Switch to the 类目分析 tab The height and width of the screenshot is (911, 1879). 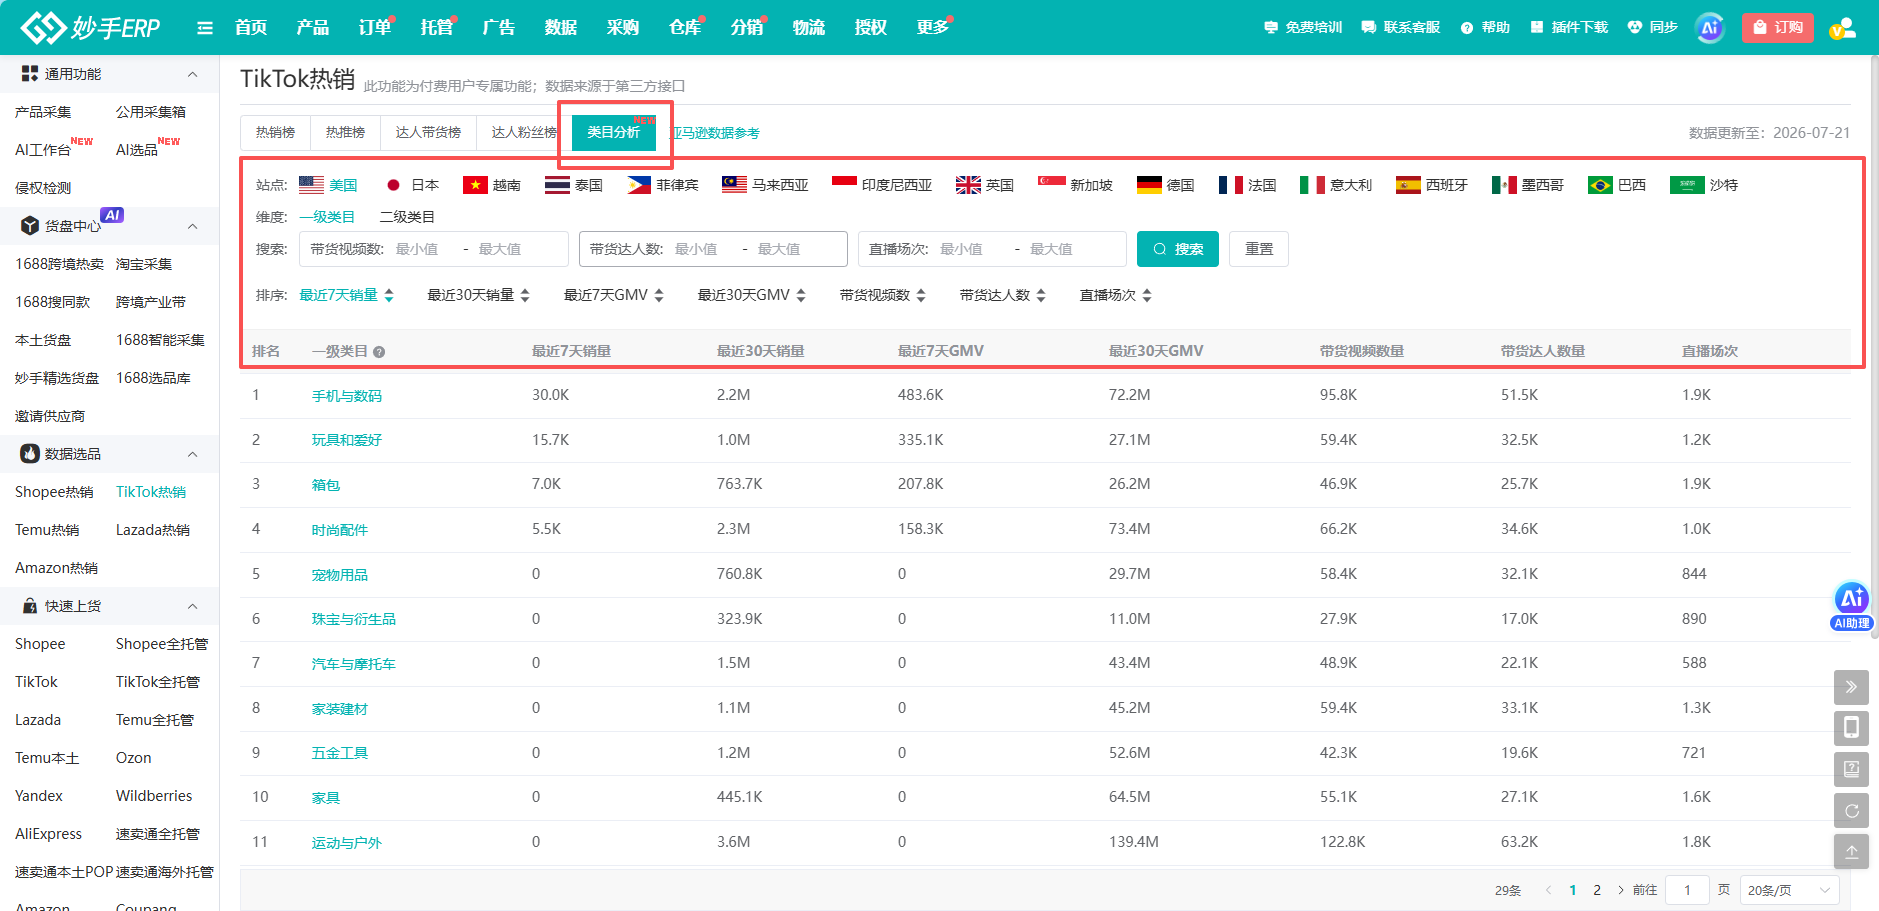(614, 133)
